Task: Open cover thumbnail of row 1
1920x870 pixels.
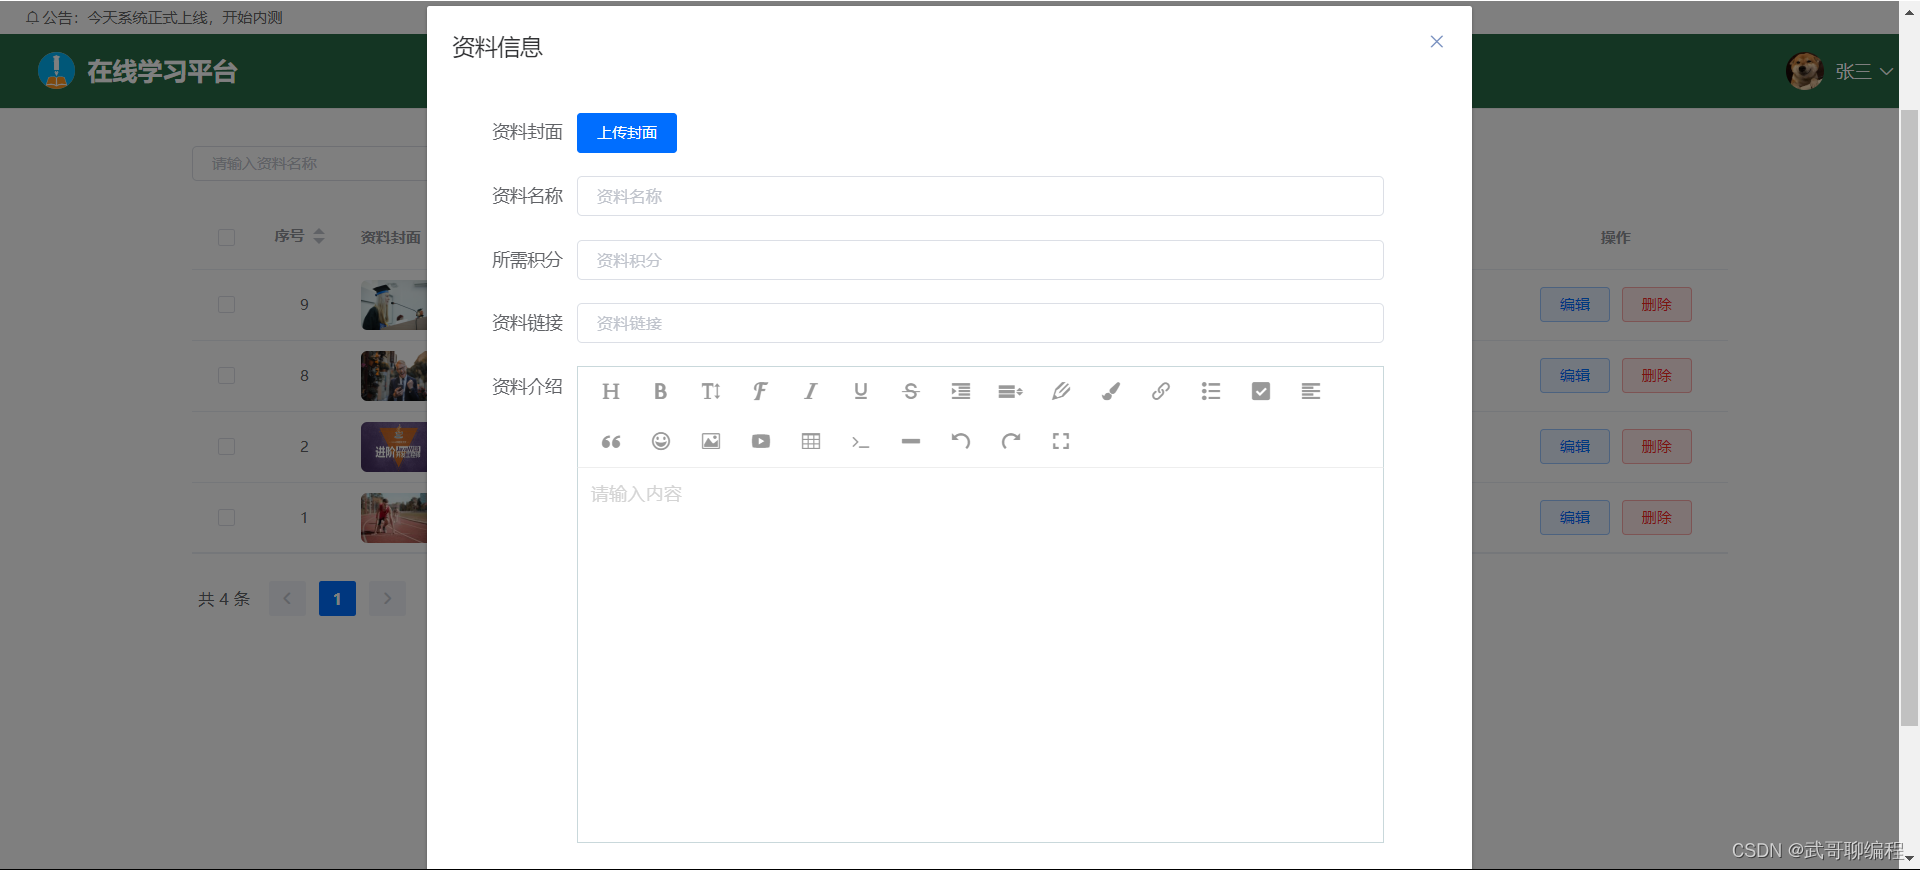Action: click(x=394, y=518)
